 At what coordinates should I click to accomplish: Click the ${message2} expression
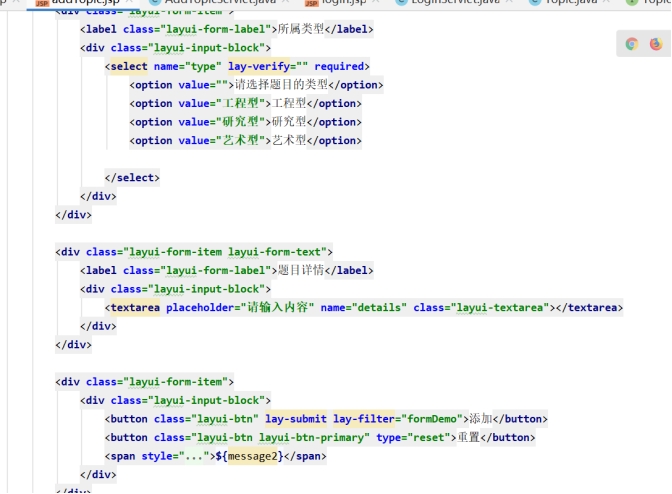249,456
